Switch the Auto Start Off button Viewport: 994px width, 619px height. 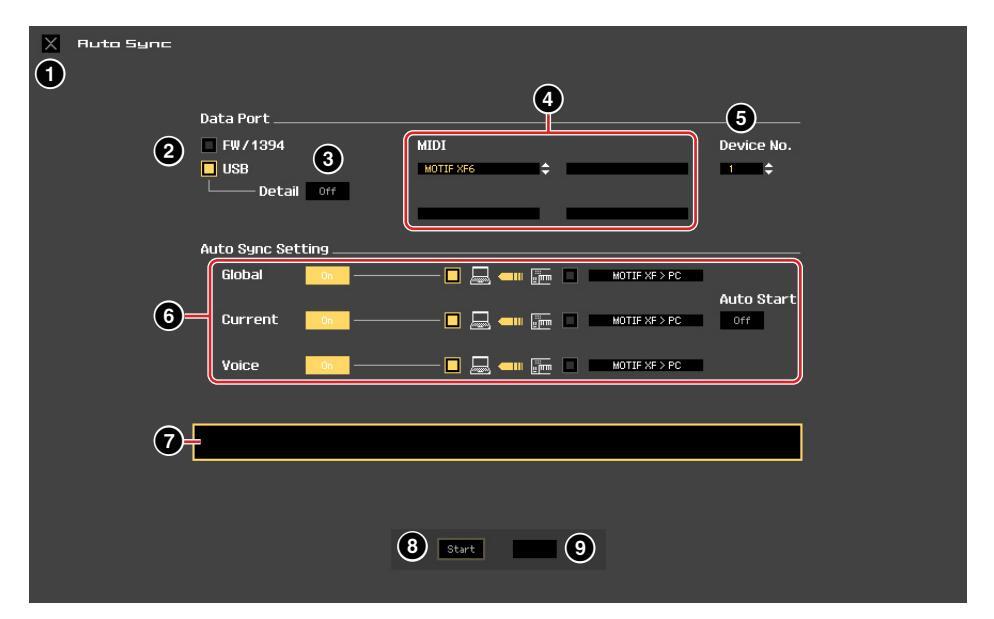coord(740,320)
